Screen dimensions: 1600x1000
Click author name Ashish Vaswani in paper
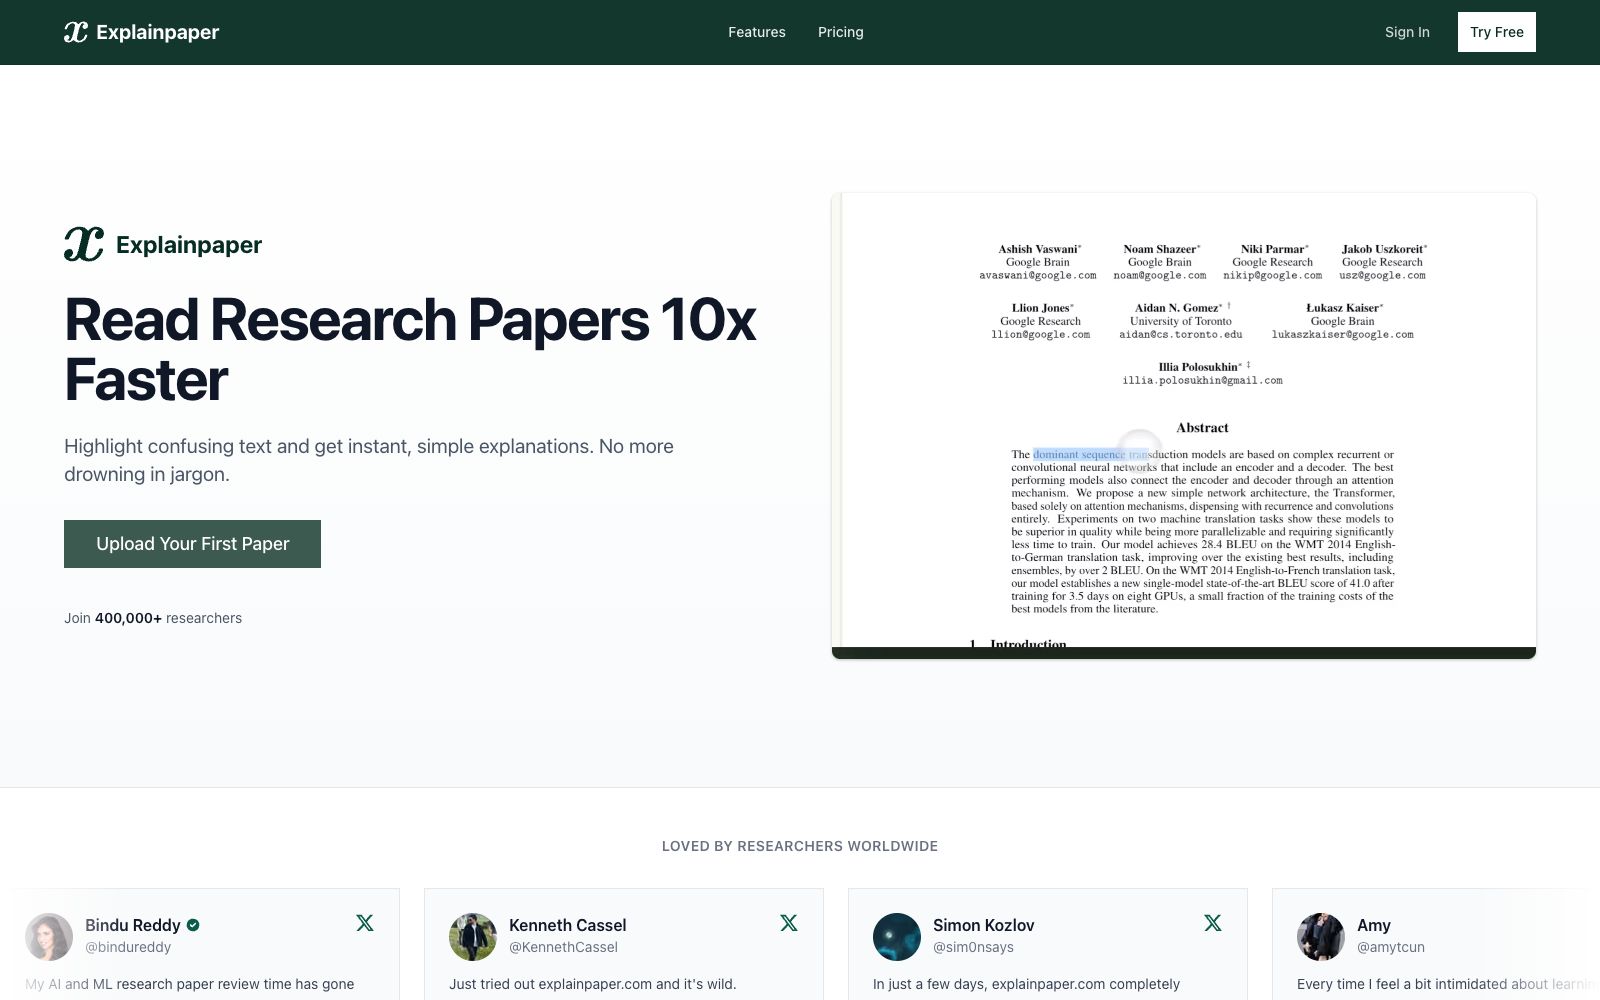[x=1038, y=249]
